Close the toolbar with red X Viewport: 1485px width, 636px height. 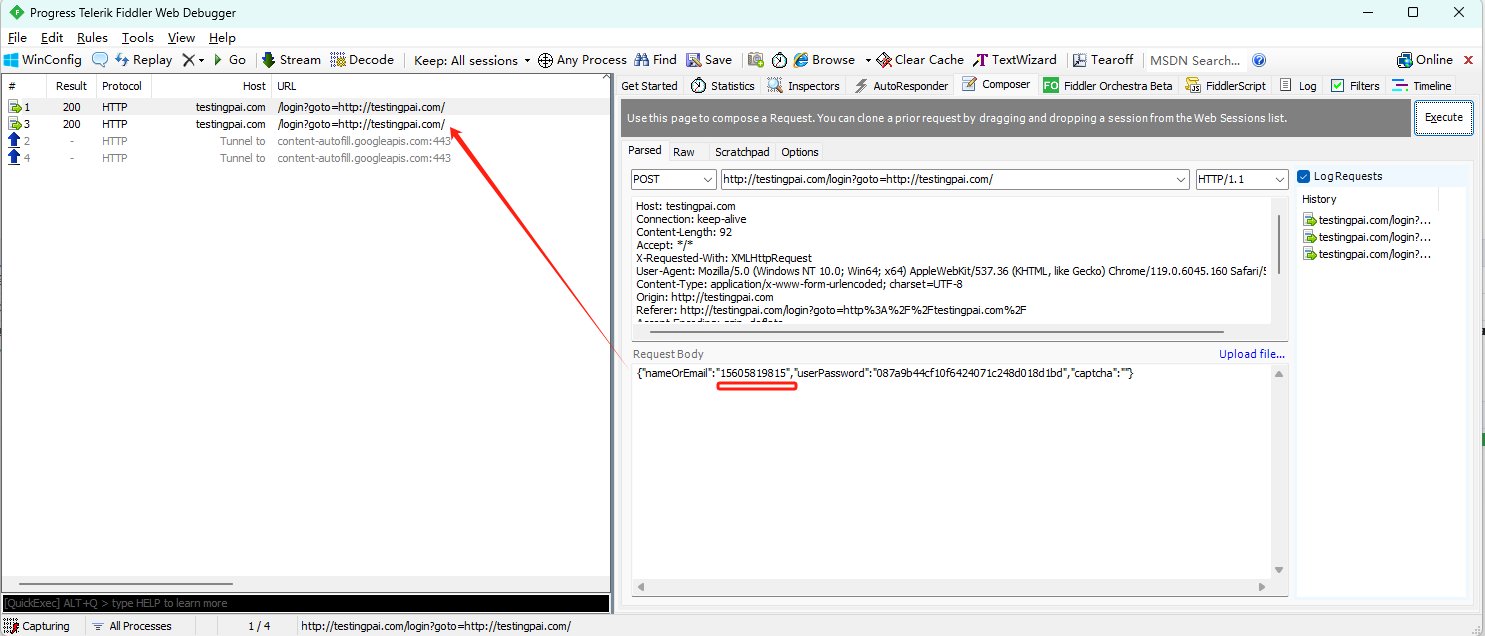point(1469,60)
